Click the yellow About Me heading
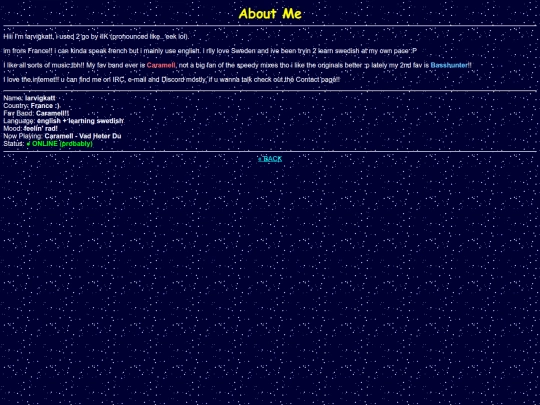 pyautogui.click(x=270, y=14)
